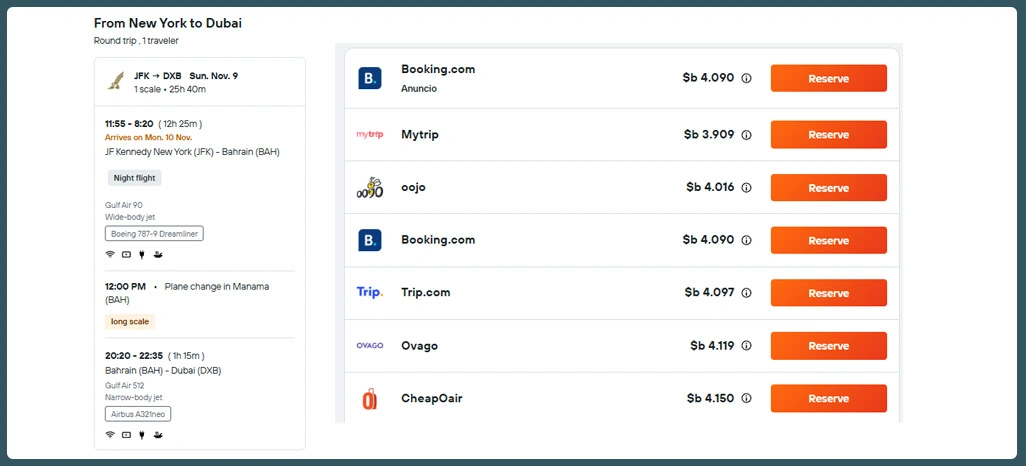Click '1 scale • 25h 40m' text
Image resolution: width=1026 pixels, height=466 pixels.
(x=170, y=89)
